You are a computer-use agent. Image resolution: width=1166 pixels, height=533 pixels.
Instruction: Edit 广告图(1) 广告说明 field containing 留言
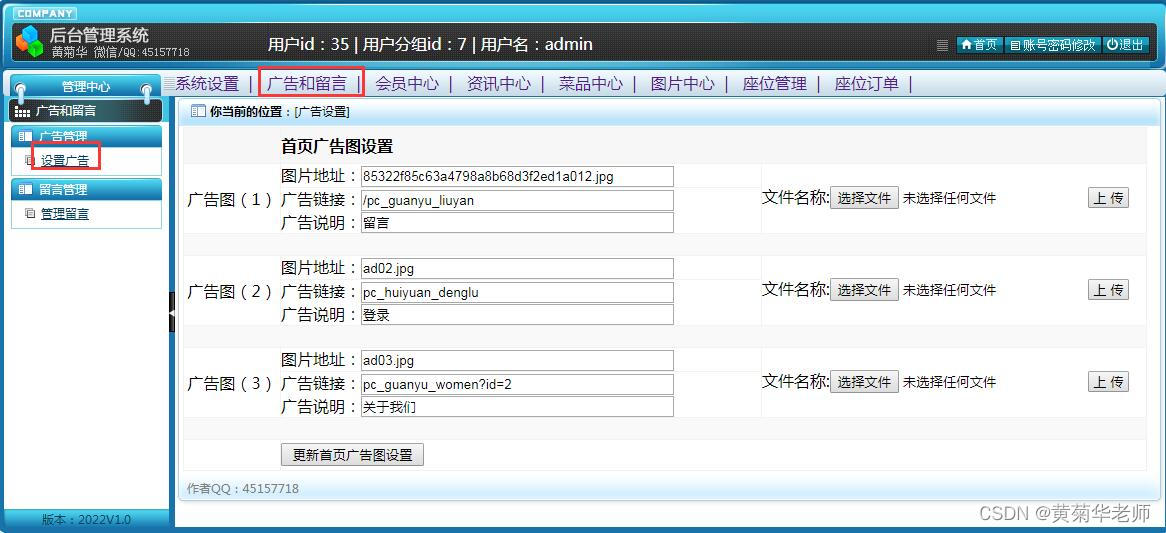518,222
